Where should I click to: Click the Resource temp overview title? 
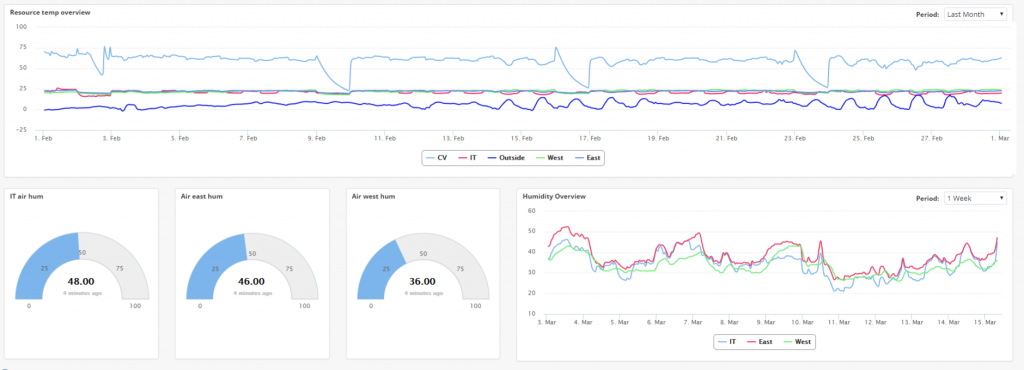pyautogui.click(x=50, y=12)
